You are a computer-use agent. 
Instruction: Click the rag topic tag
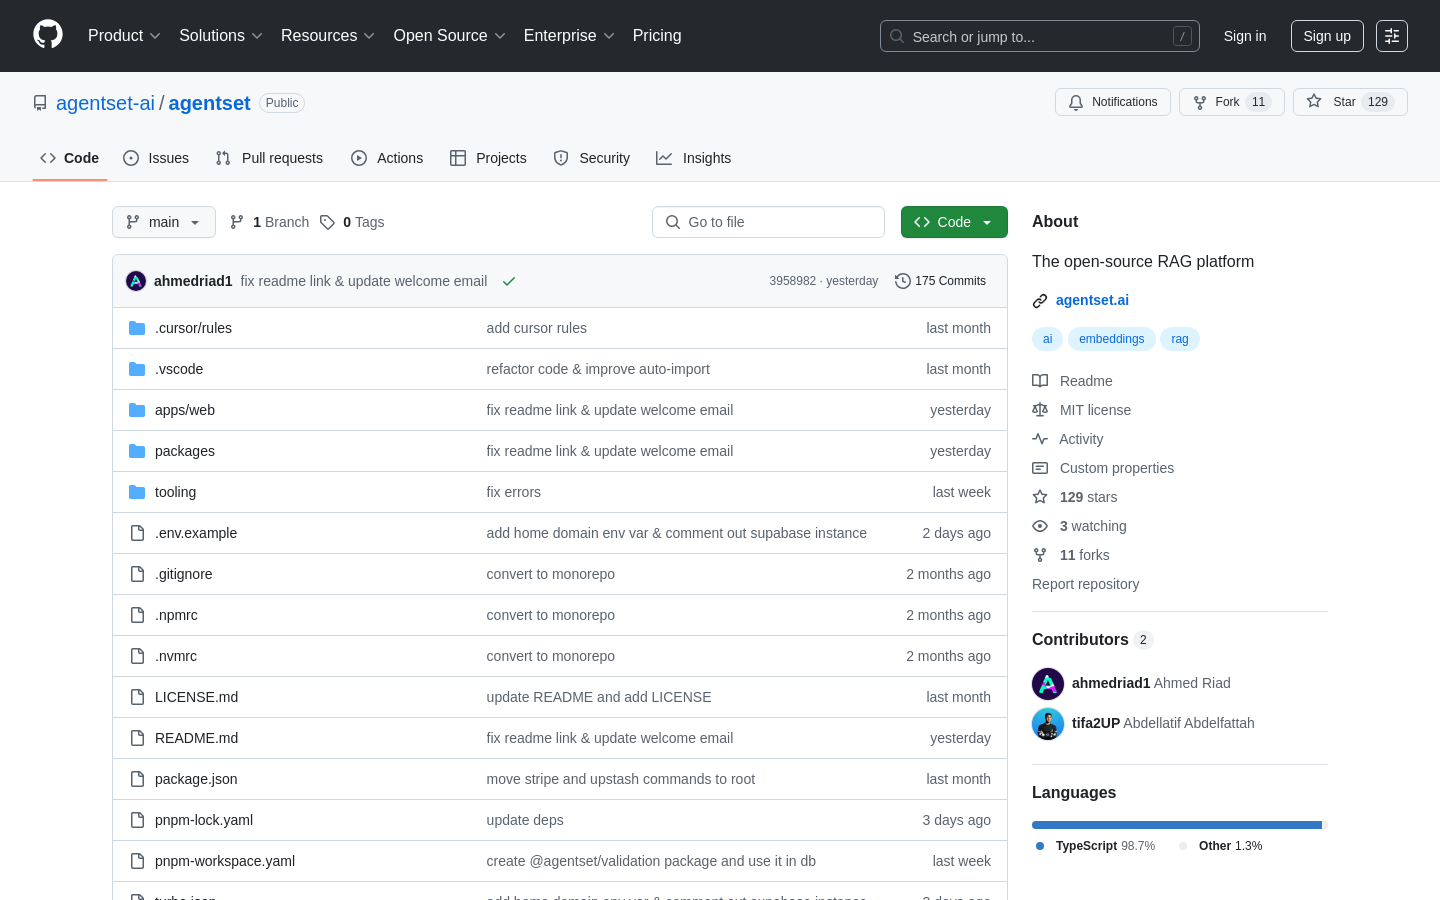point(1180,339)
